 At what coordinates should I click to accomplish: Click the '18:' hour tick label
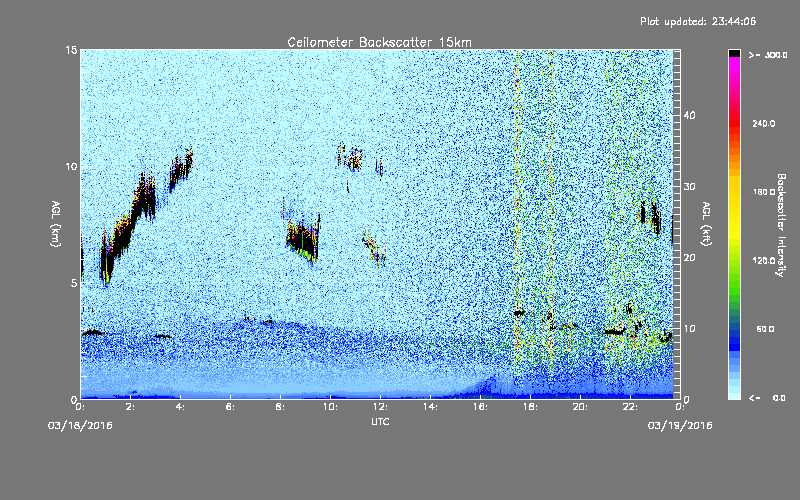click(531, 407)
